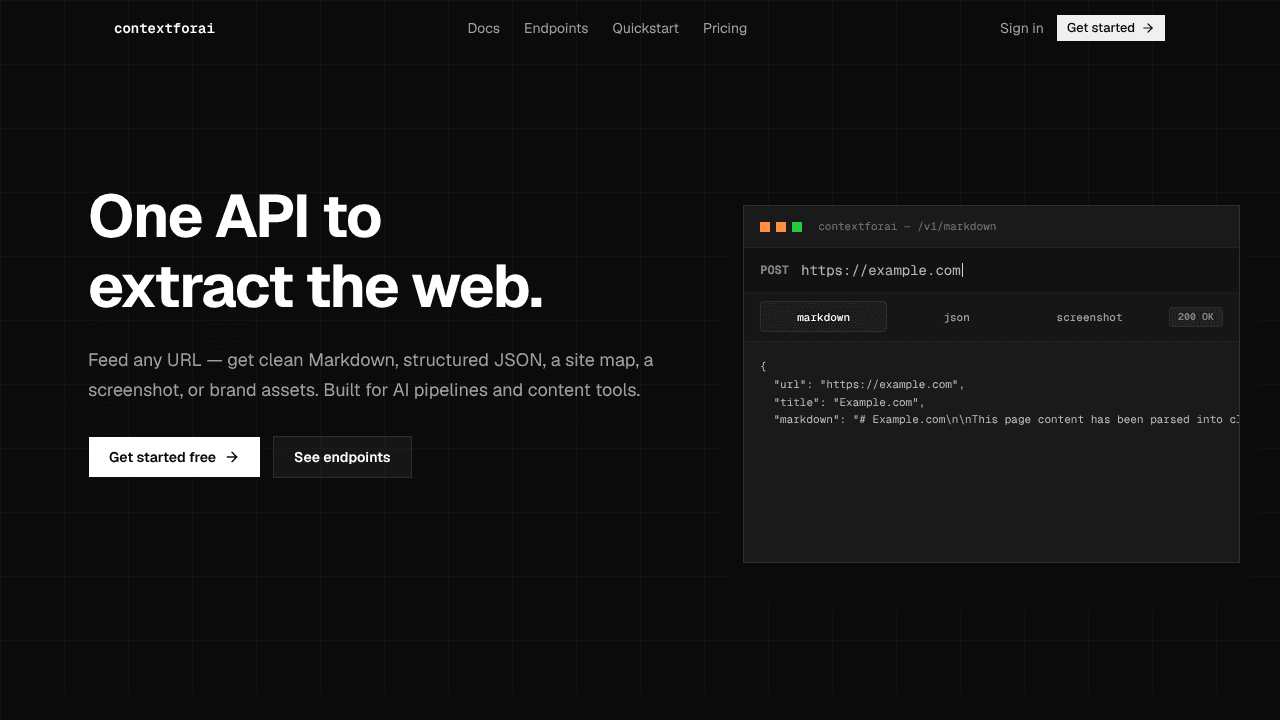Viewport: 1280px width, 720px height.
Task: Click the orange-red window dot
Action: (x=765, y=227)
